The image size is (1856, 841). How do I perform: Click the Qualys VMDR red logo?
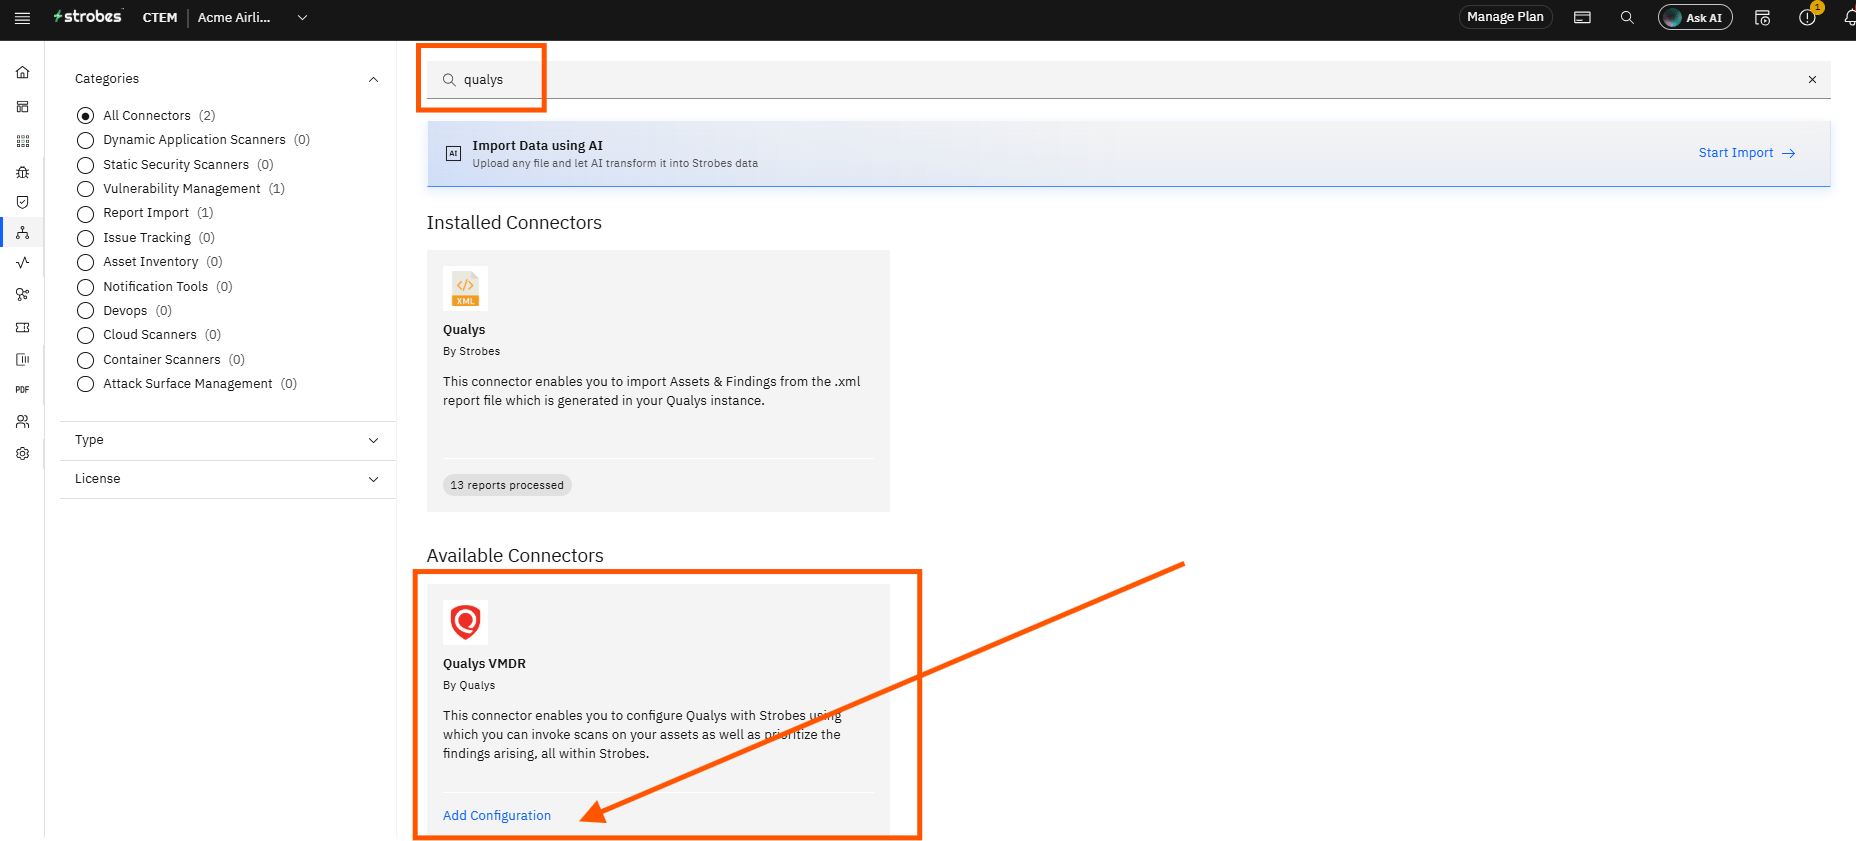465,622
